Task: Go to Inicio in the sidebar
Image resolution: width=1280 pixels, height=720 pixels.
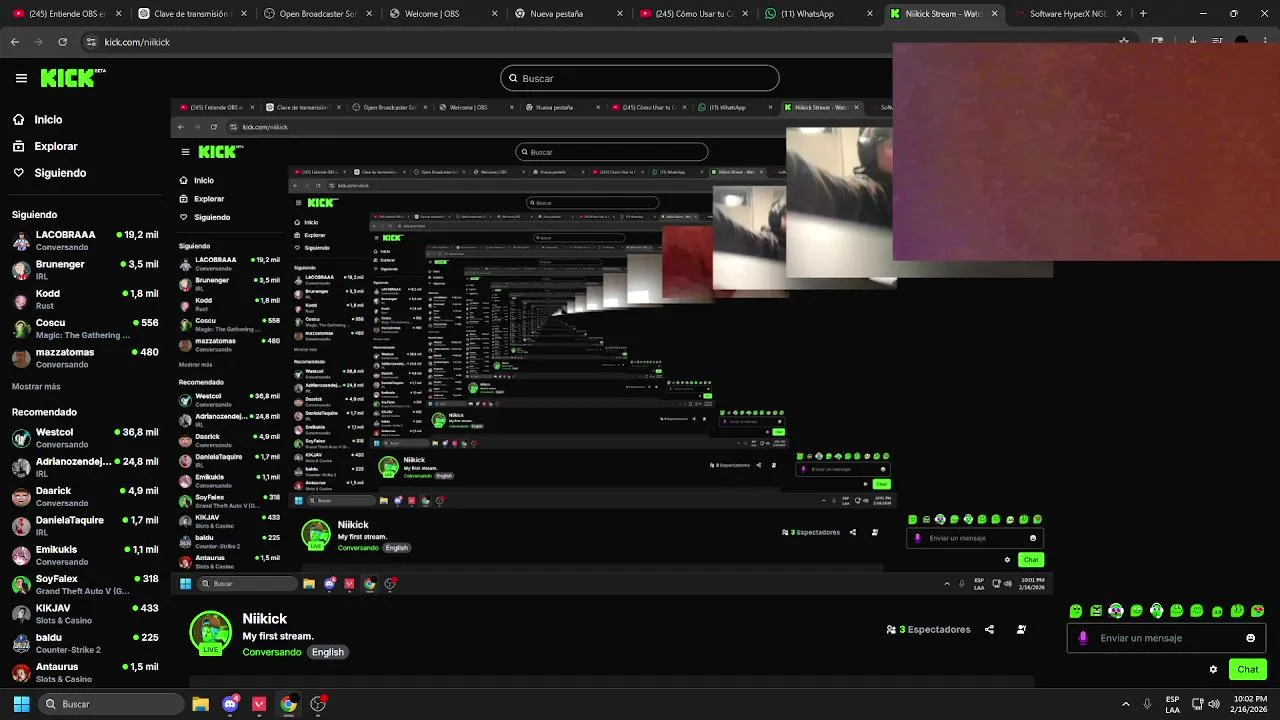Action: (37, 119)
